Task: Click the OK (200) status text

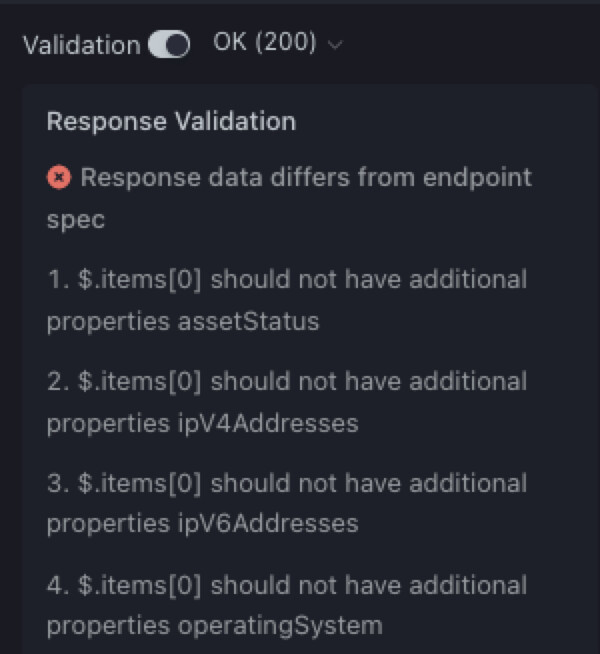Action: (x=265, y=43)
